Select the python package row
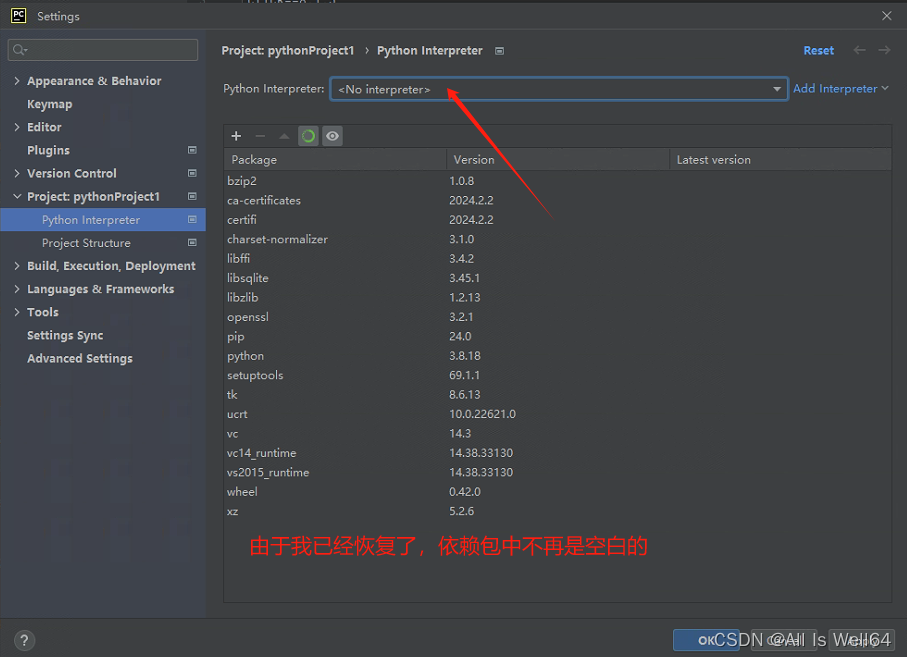This screenshot has width=907, height=657. [558, 356]
